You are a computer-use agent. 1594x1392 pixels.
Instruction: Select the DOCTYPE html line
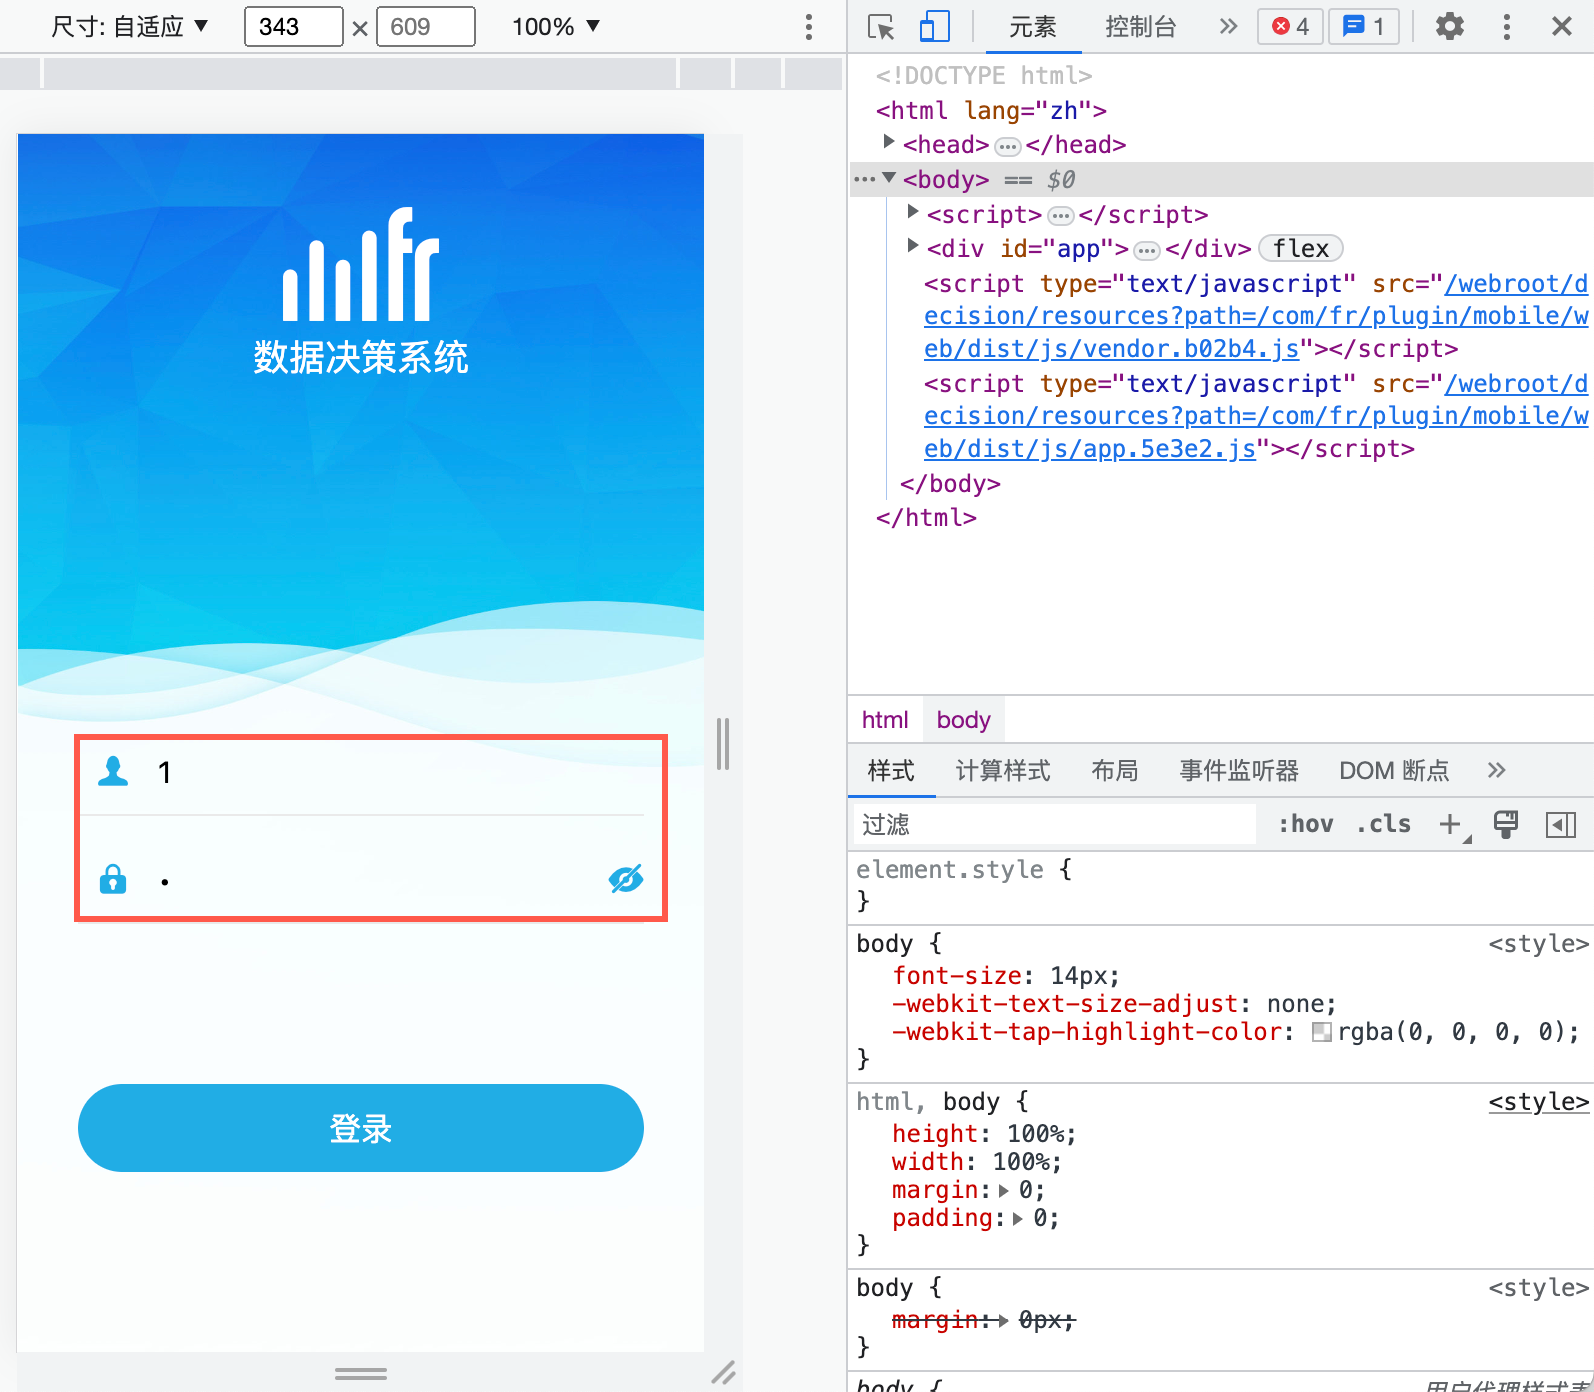point(984,76)
